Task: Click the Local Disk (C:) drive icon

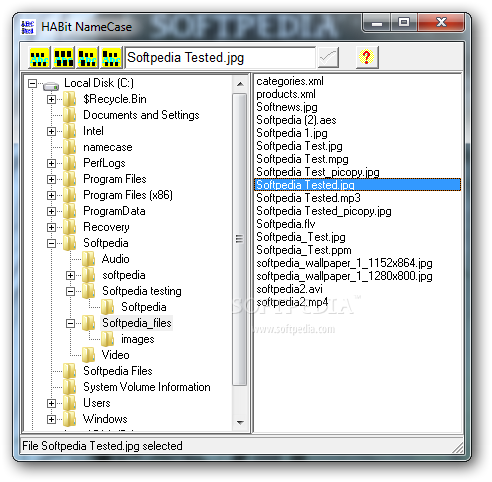Action: coord(51,86)
